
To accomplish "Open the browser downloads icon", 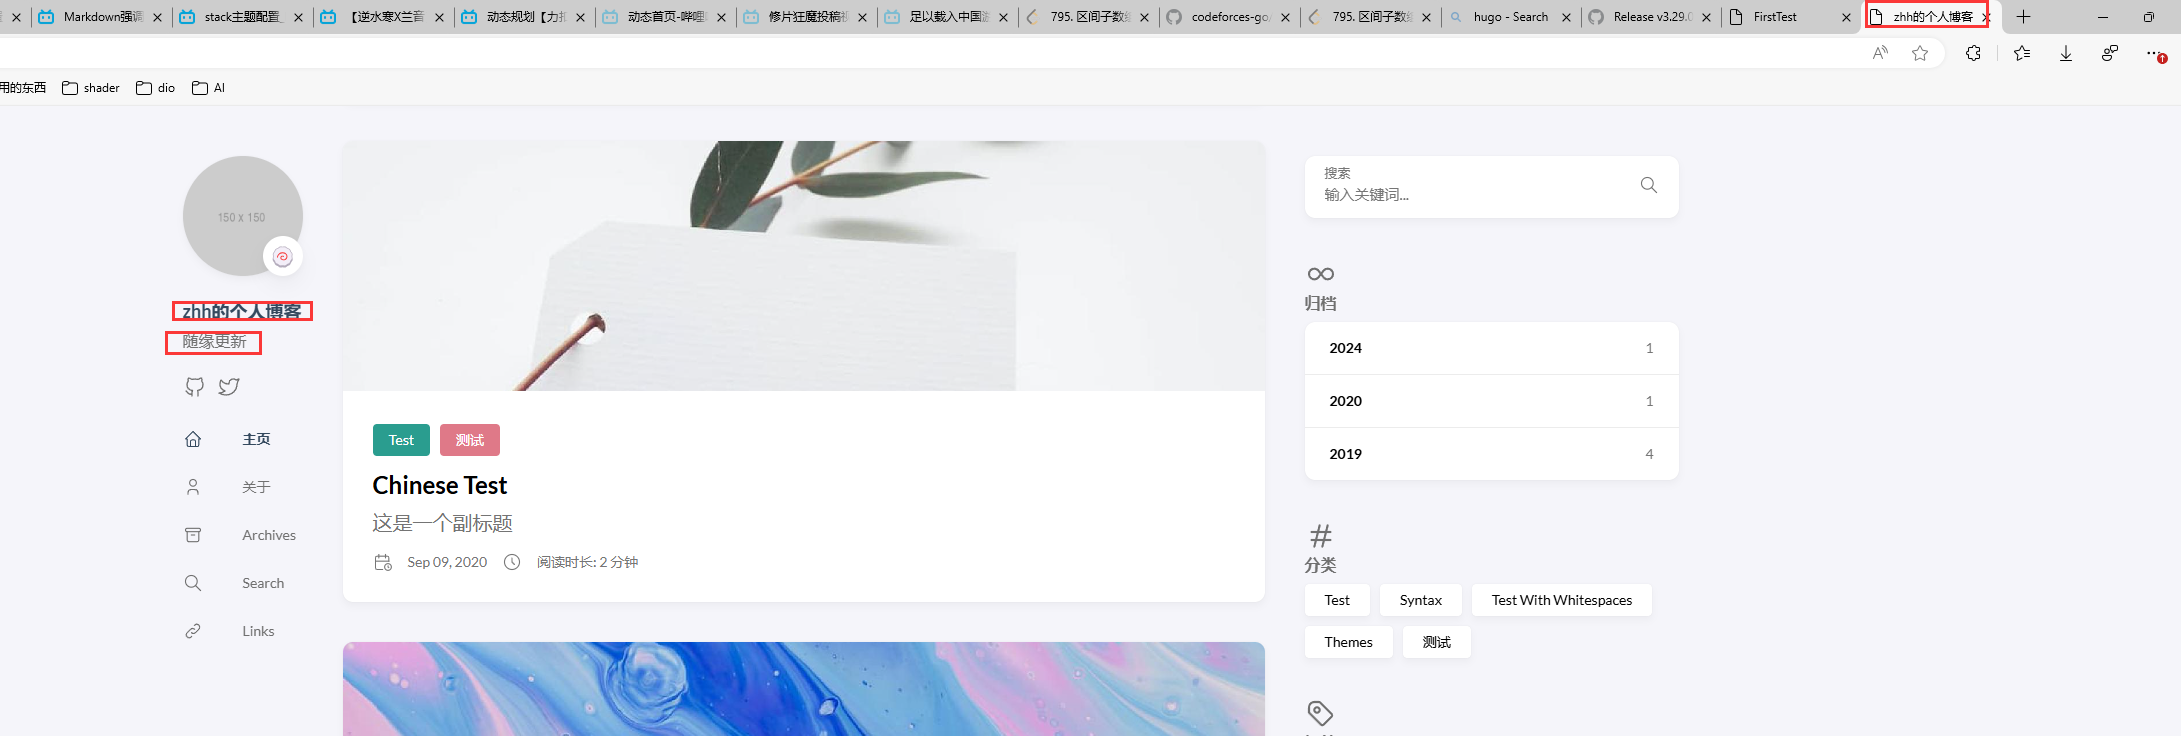I will tap(2066, 53).
